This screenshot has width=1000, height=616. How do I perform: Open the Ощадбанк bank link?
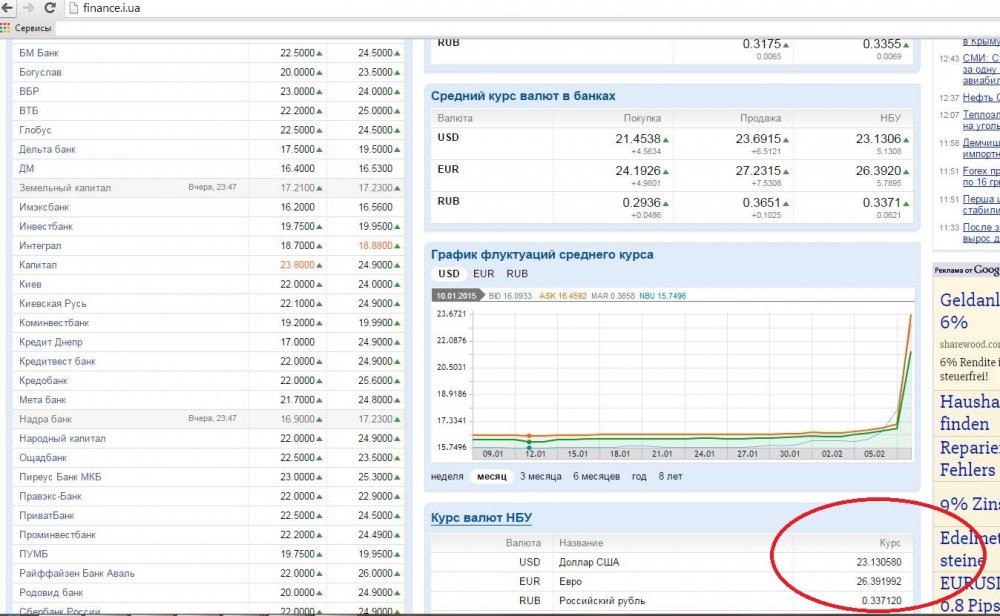[44, 458]
